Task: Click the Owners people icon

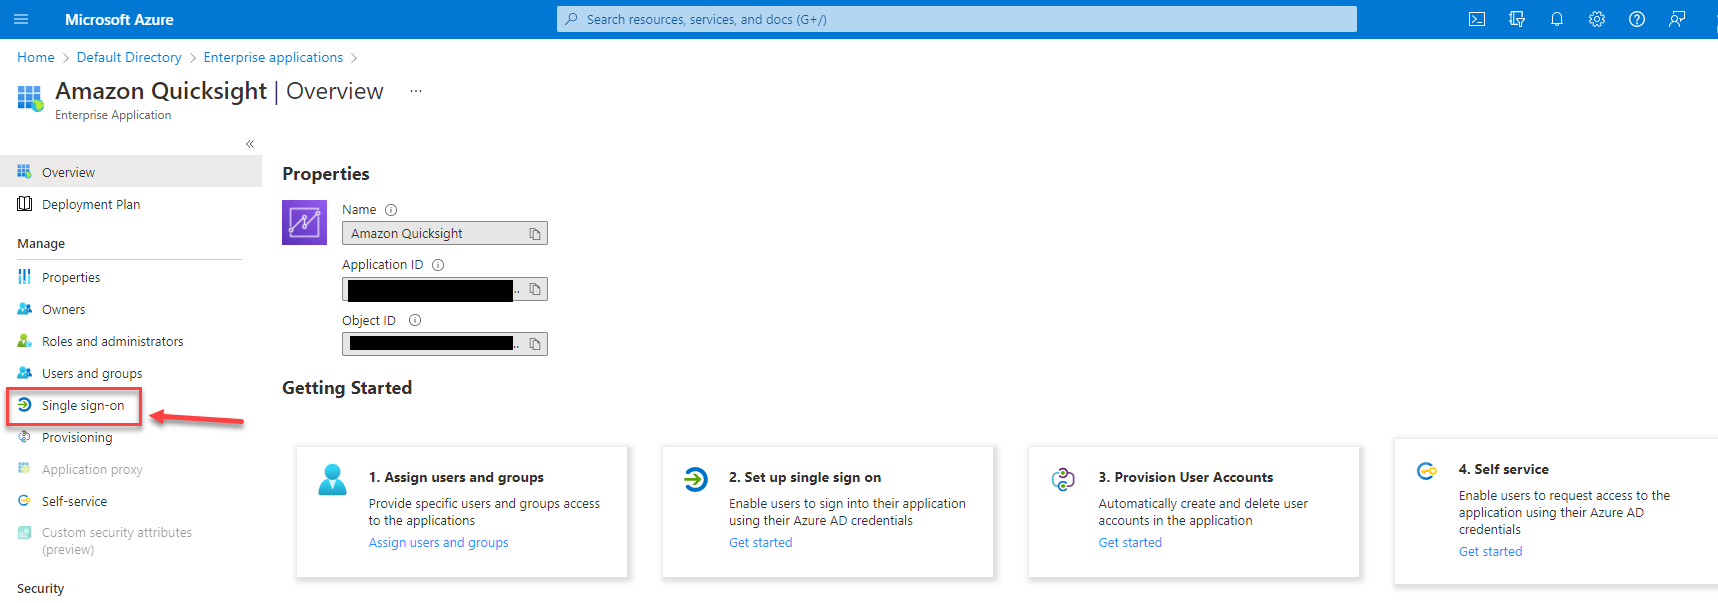Action: tap(24, 309)
